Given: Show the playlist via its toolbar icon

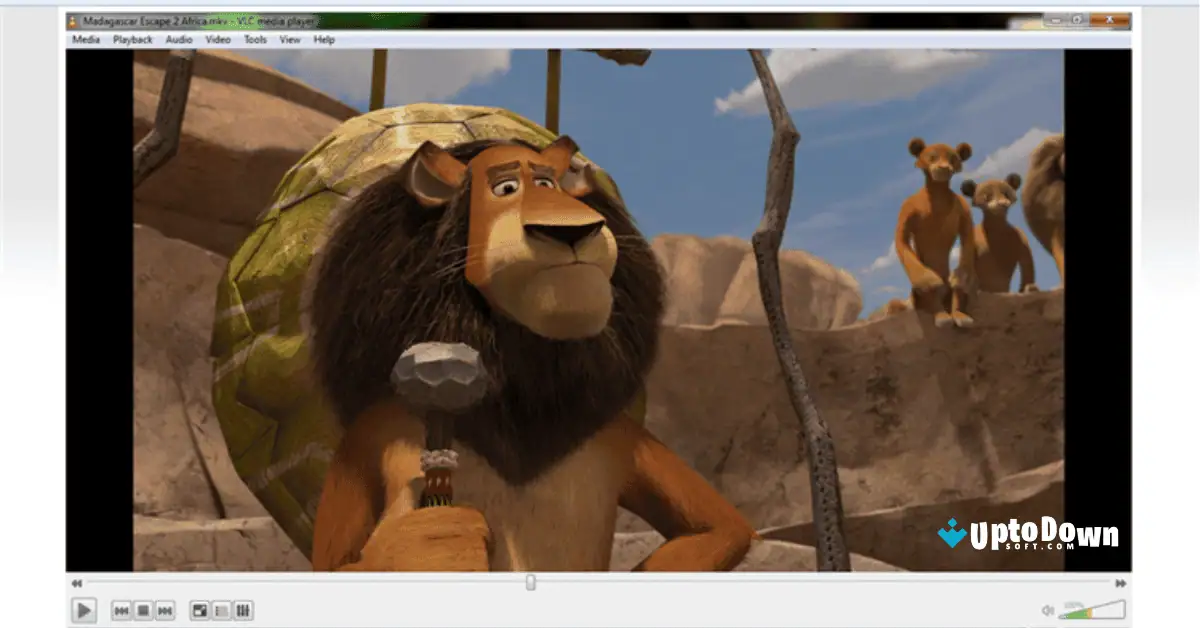Looking at the screenshot, I should [x=221, y=610].
